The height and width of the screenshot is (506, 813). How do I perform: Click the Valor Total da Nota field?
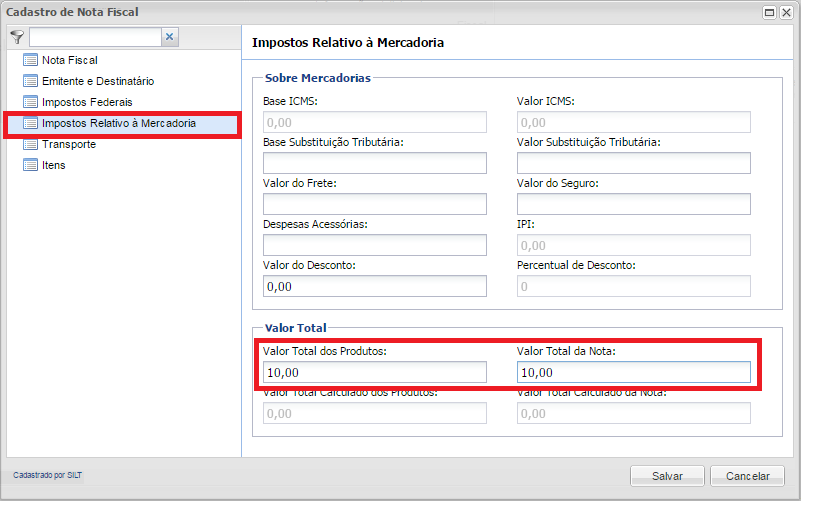[633, 373]
